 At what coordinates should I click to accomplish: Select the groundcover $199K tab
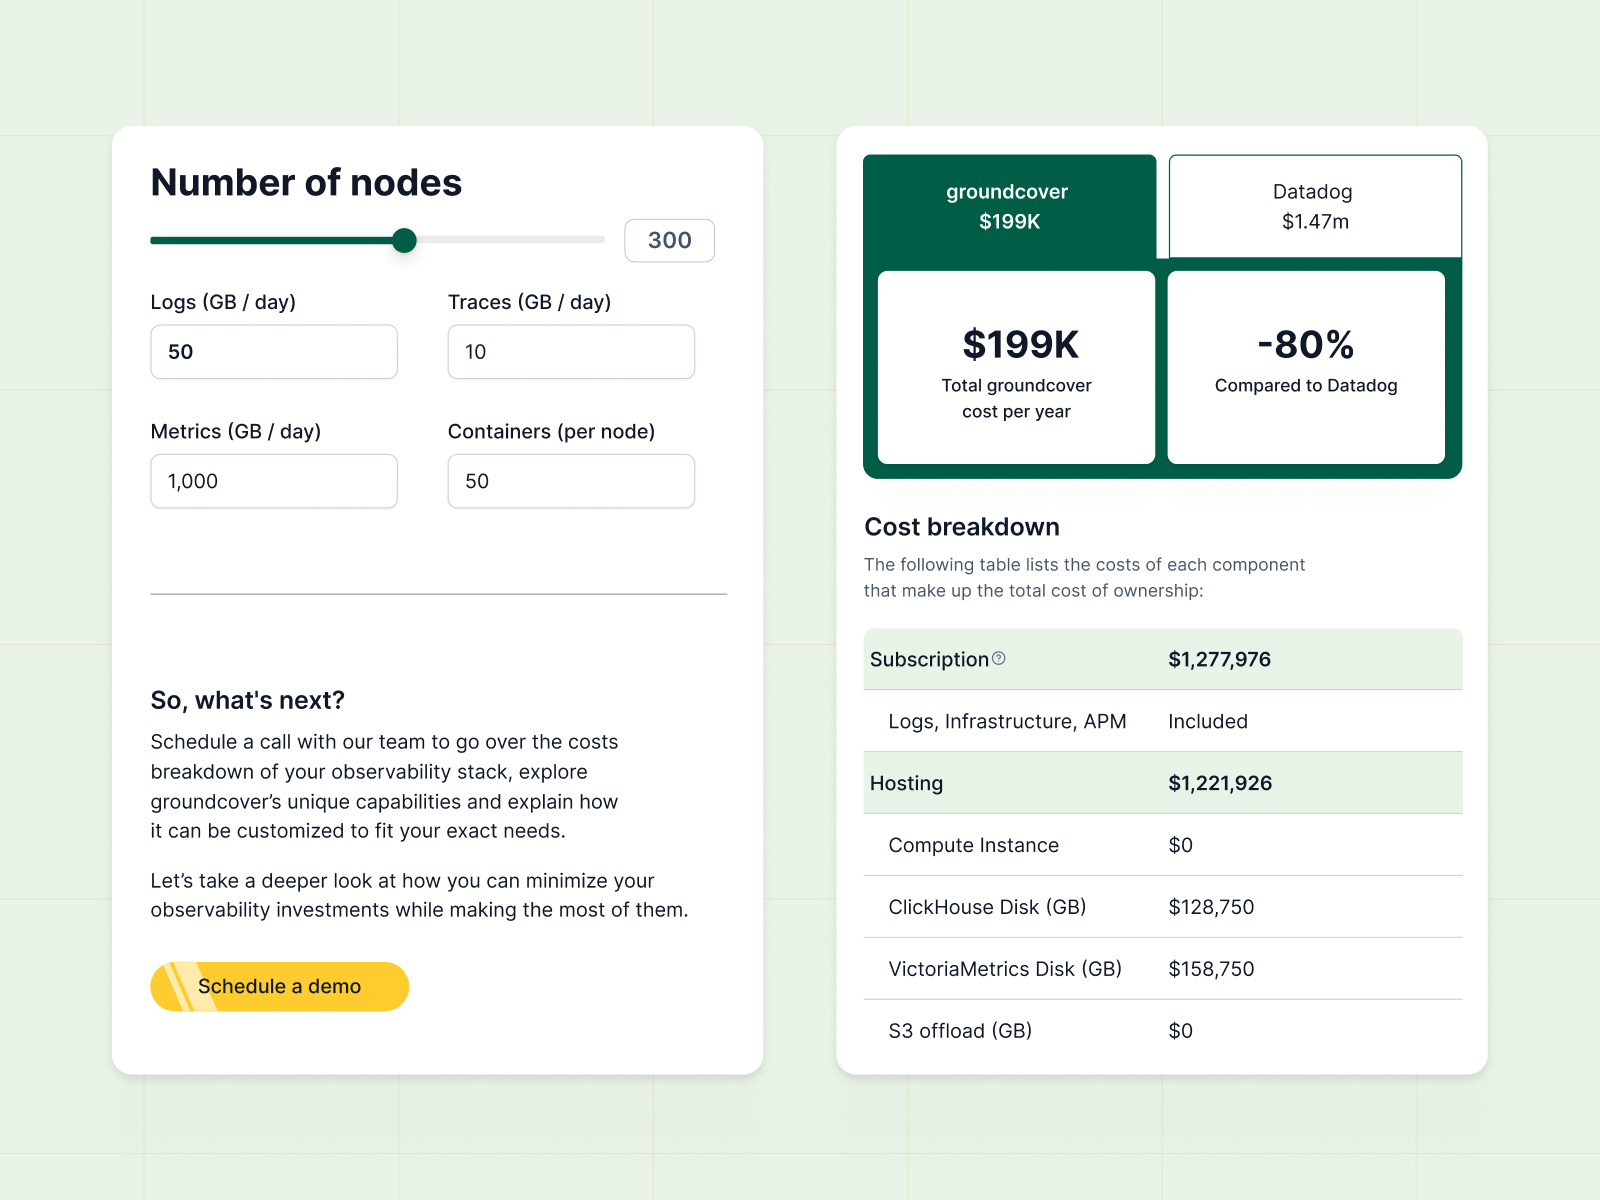1009,206
